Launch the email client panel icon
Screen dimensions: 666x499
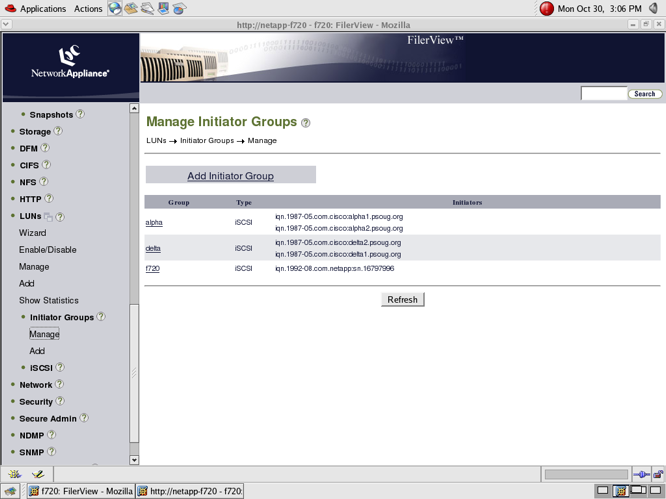(x=131, y=8)
